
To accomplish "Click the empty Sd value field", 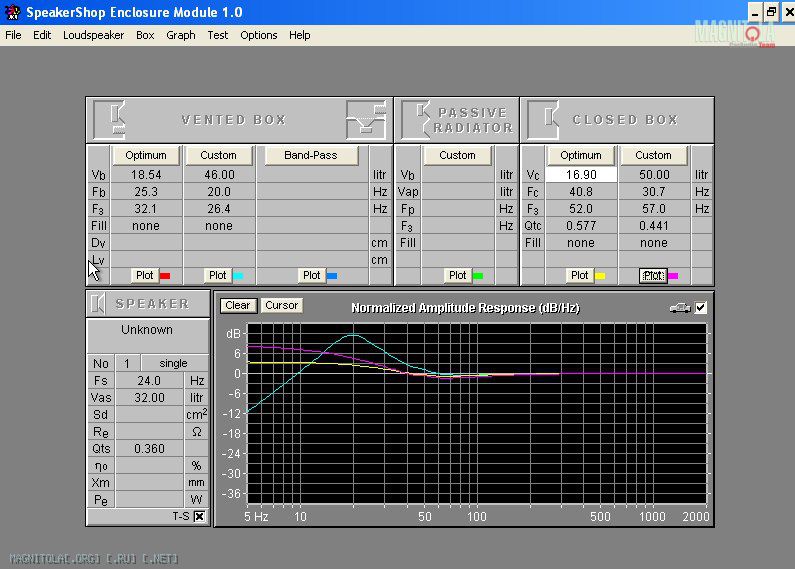I will click(x=149, y=414).
